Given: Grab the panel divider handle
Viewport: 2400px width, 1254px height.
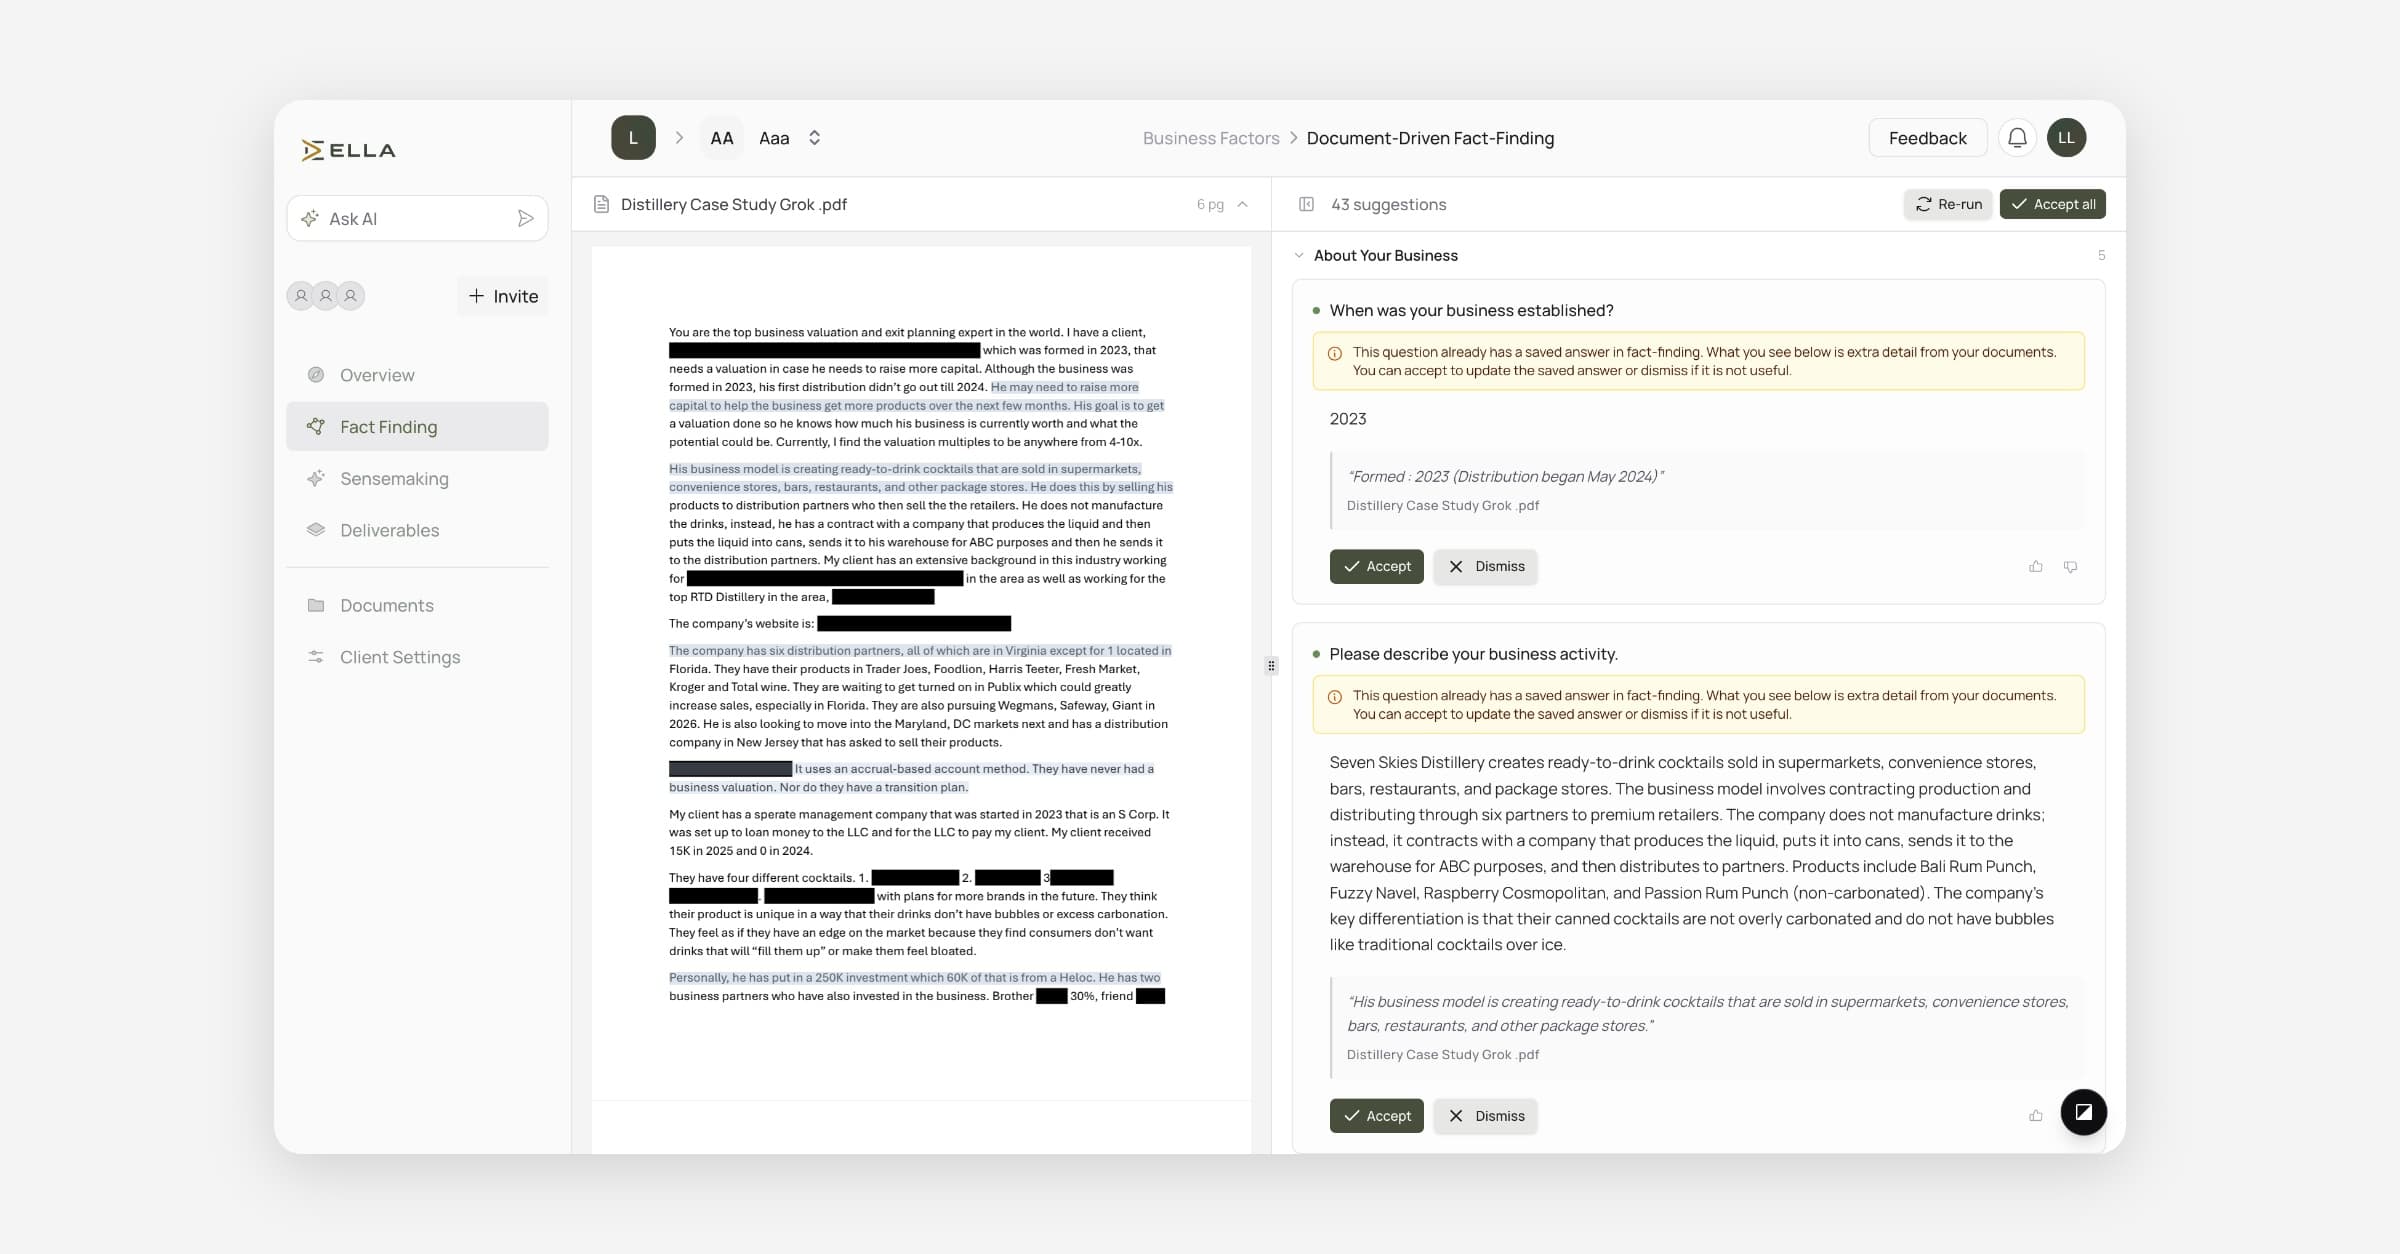Looking at the screenshot, I should [x=1271, y=666].
